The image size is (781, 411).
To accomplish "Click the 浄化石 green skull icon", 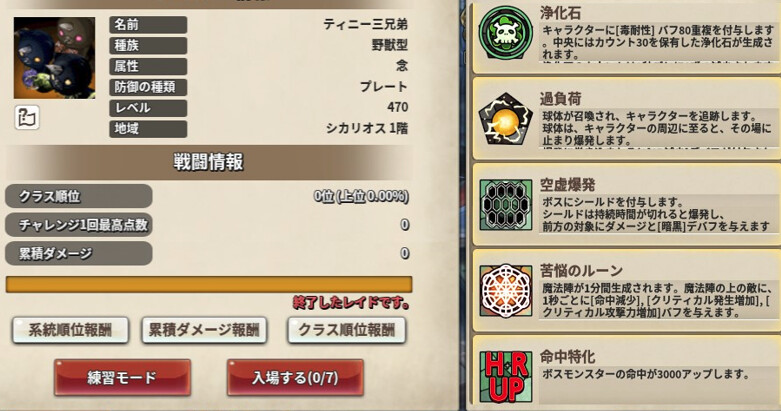I will click(x=506, y=33).
